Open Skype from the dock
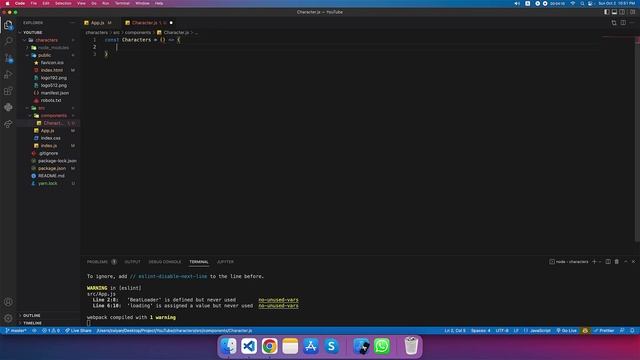 point(331,347)
